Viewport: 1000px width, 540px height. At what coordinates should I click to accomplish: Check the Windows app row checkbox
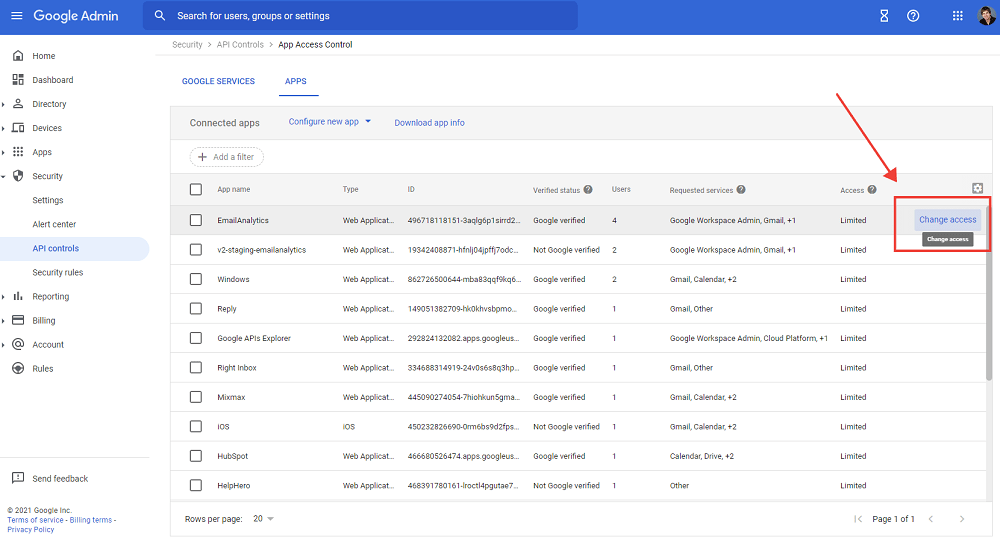click(196, 279)
